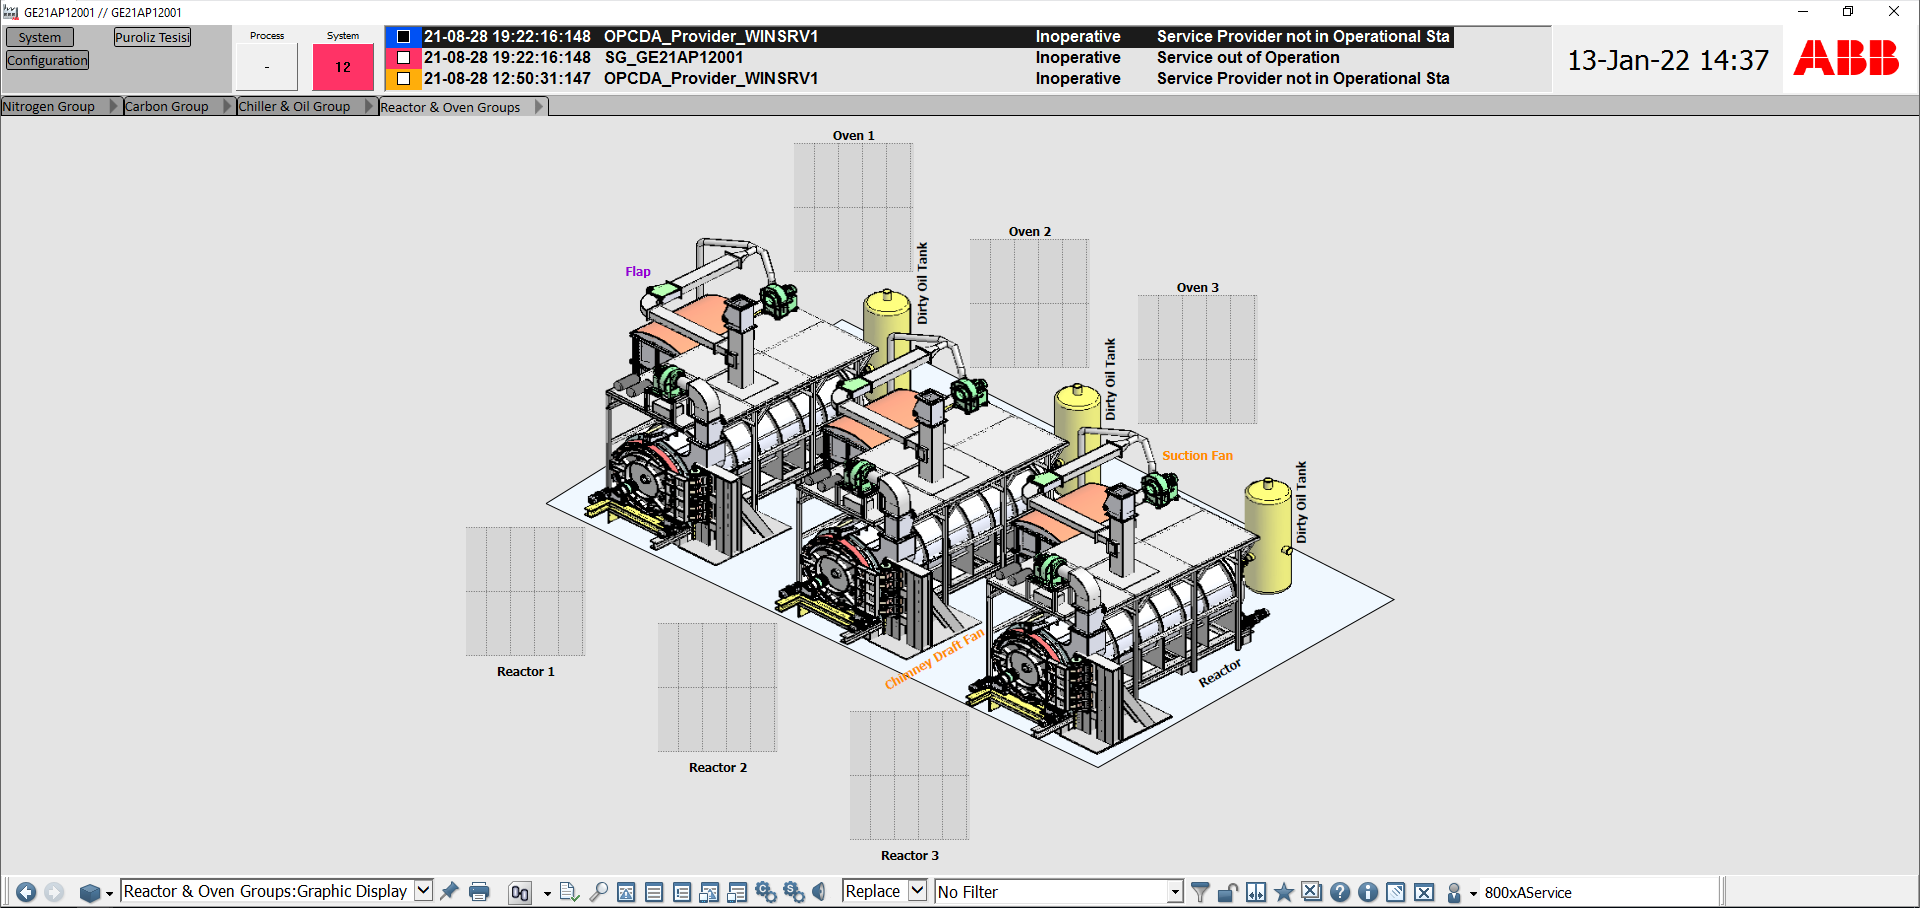Click the Back navigation arrow icon
Image resolution: width=1920 pixels, height=908 pixels.
(x=26, y=892)
